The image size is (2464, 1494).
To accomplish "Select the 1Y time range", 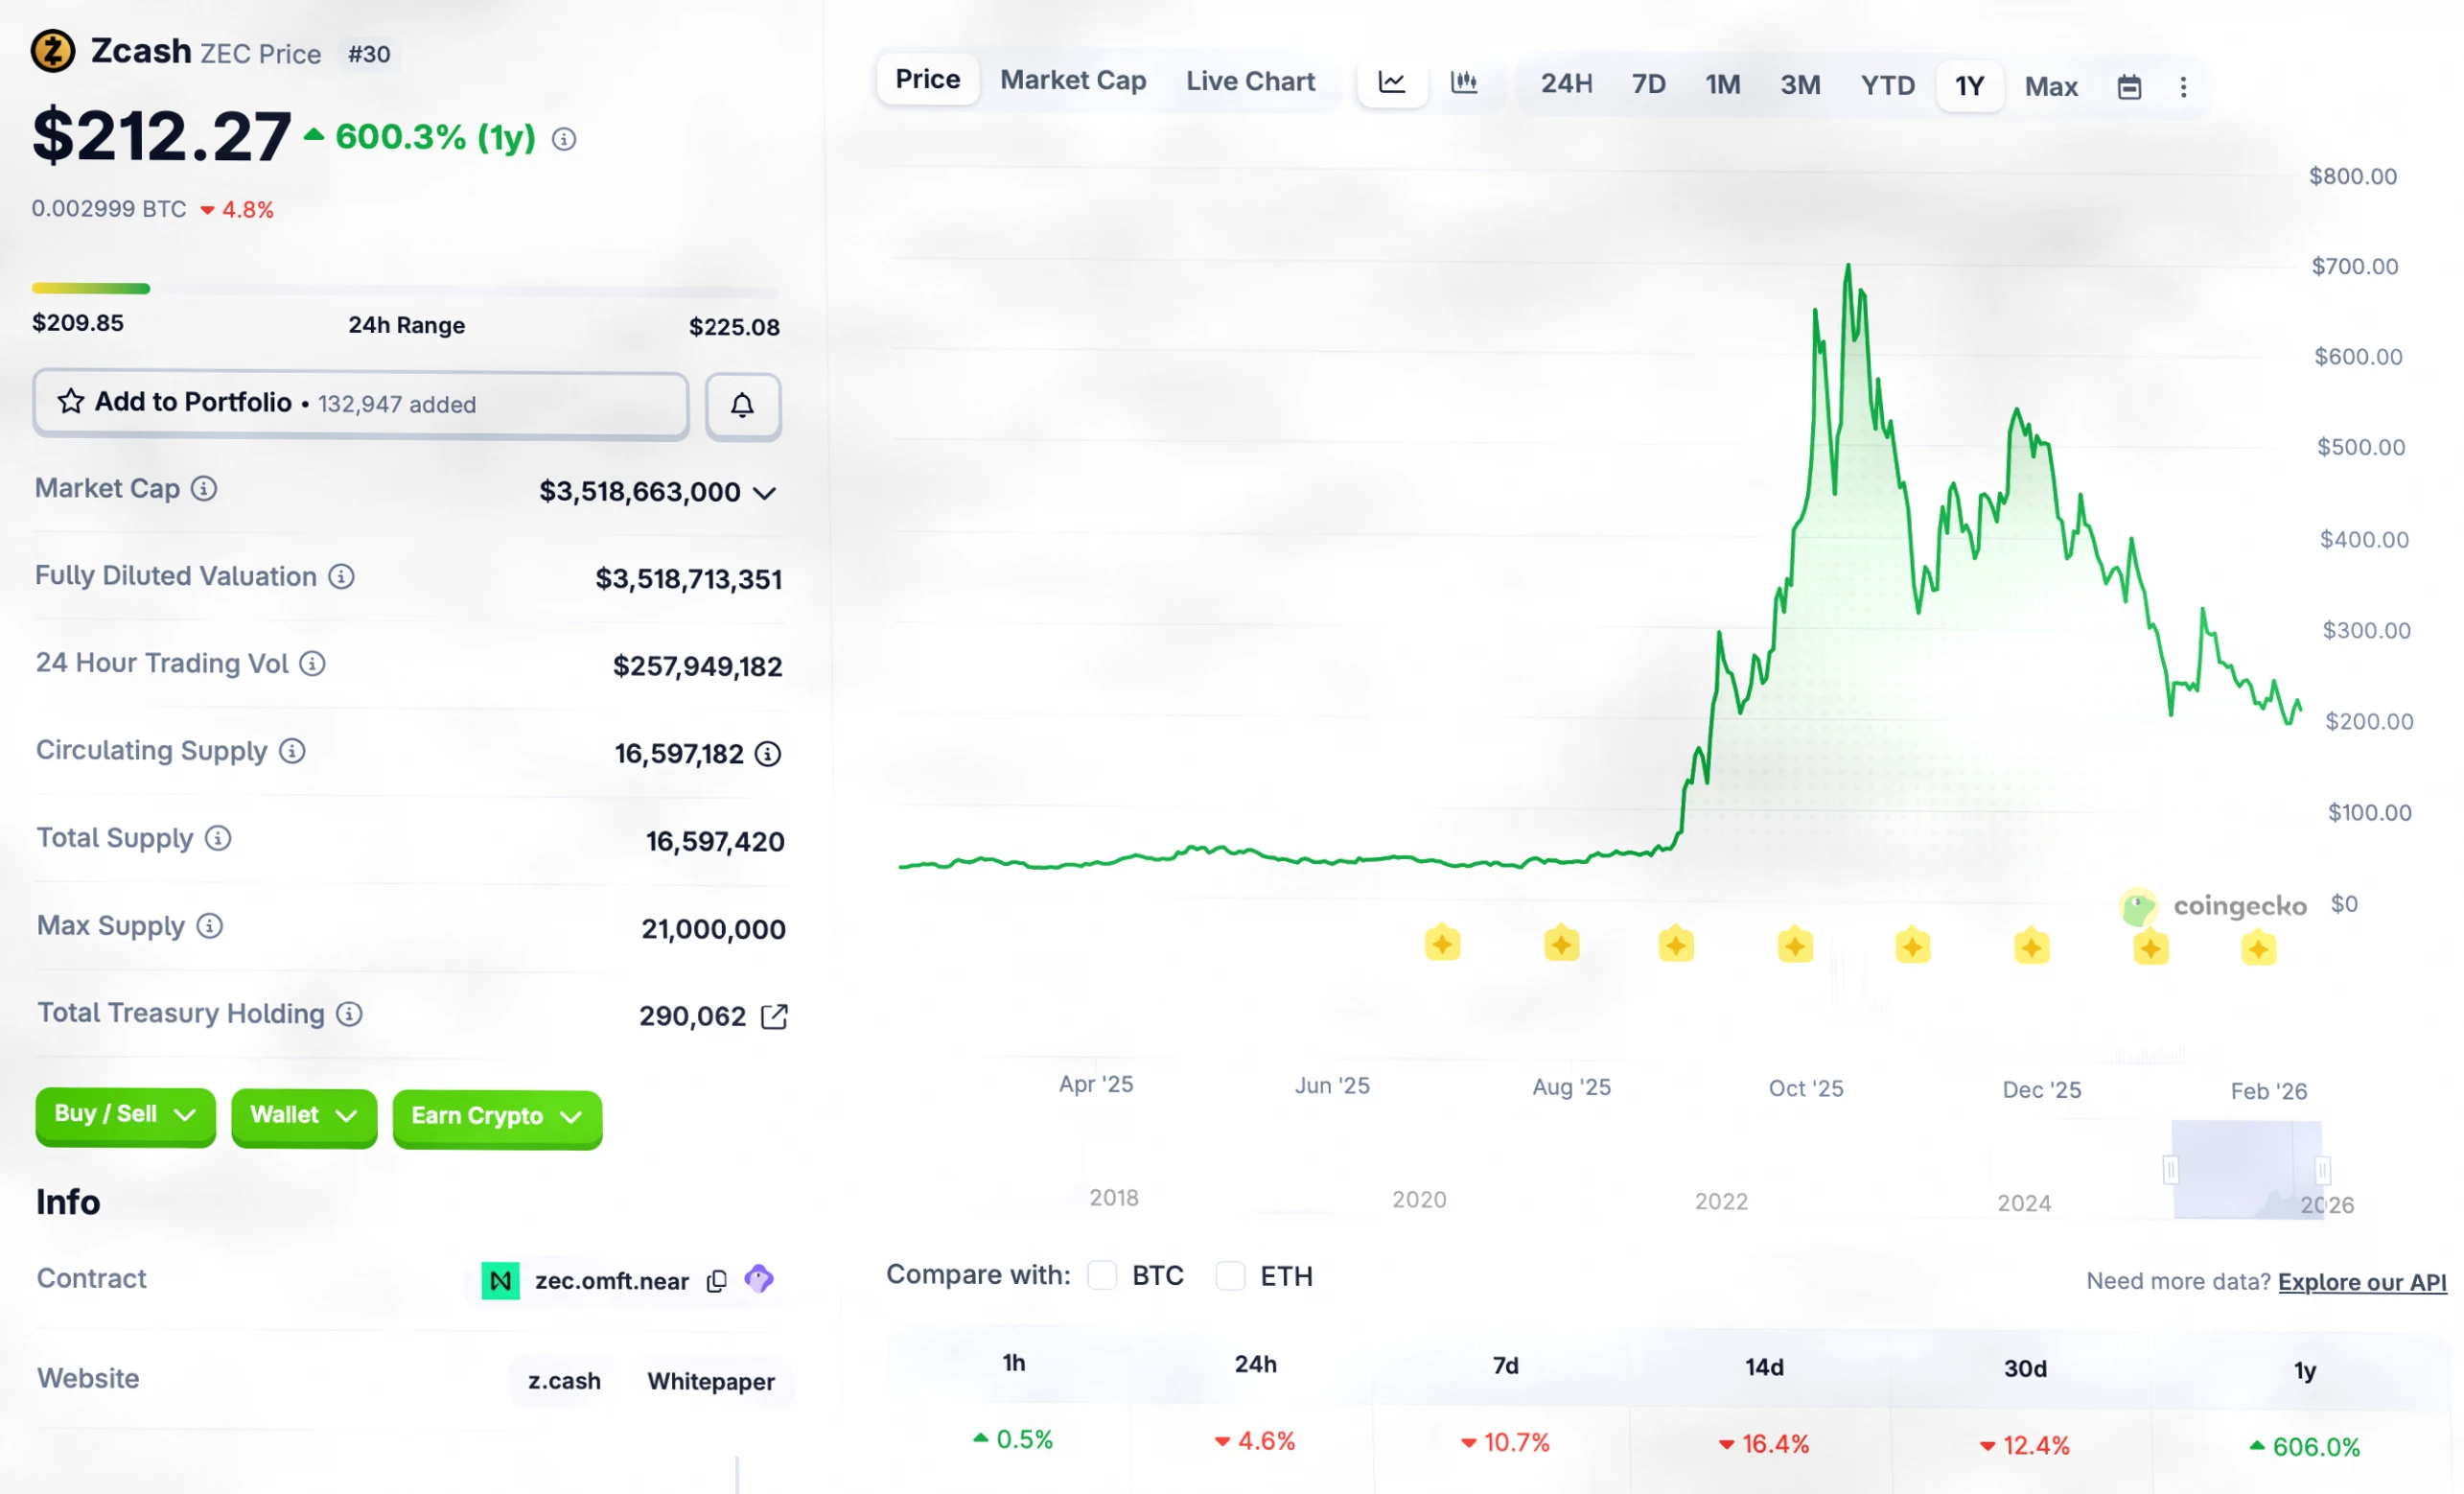I will (x=1969, y=86).
